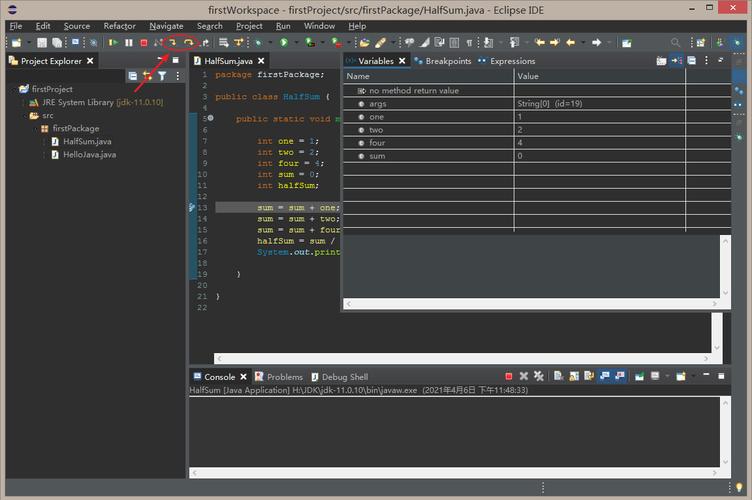Switch to the Breakpoints tab
This screenshot has width=752, height=500.
(x=443, y=61)
